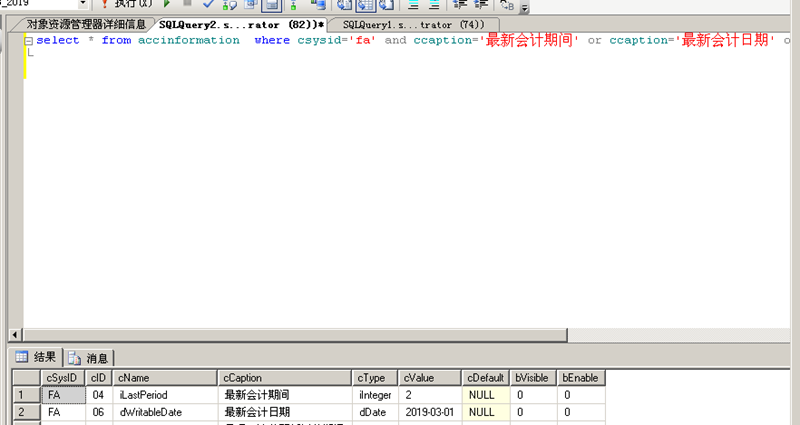The image size is (800, 425).
Task: Click the bVisible column header
Action: click(533, 378)
